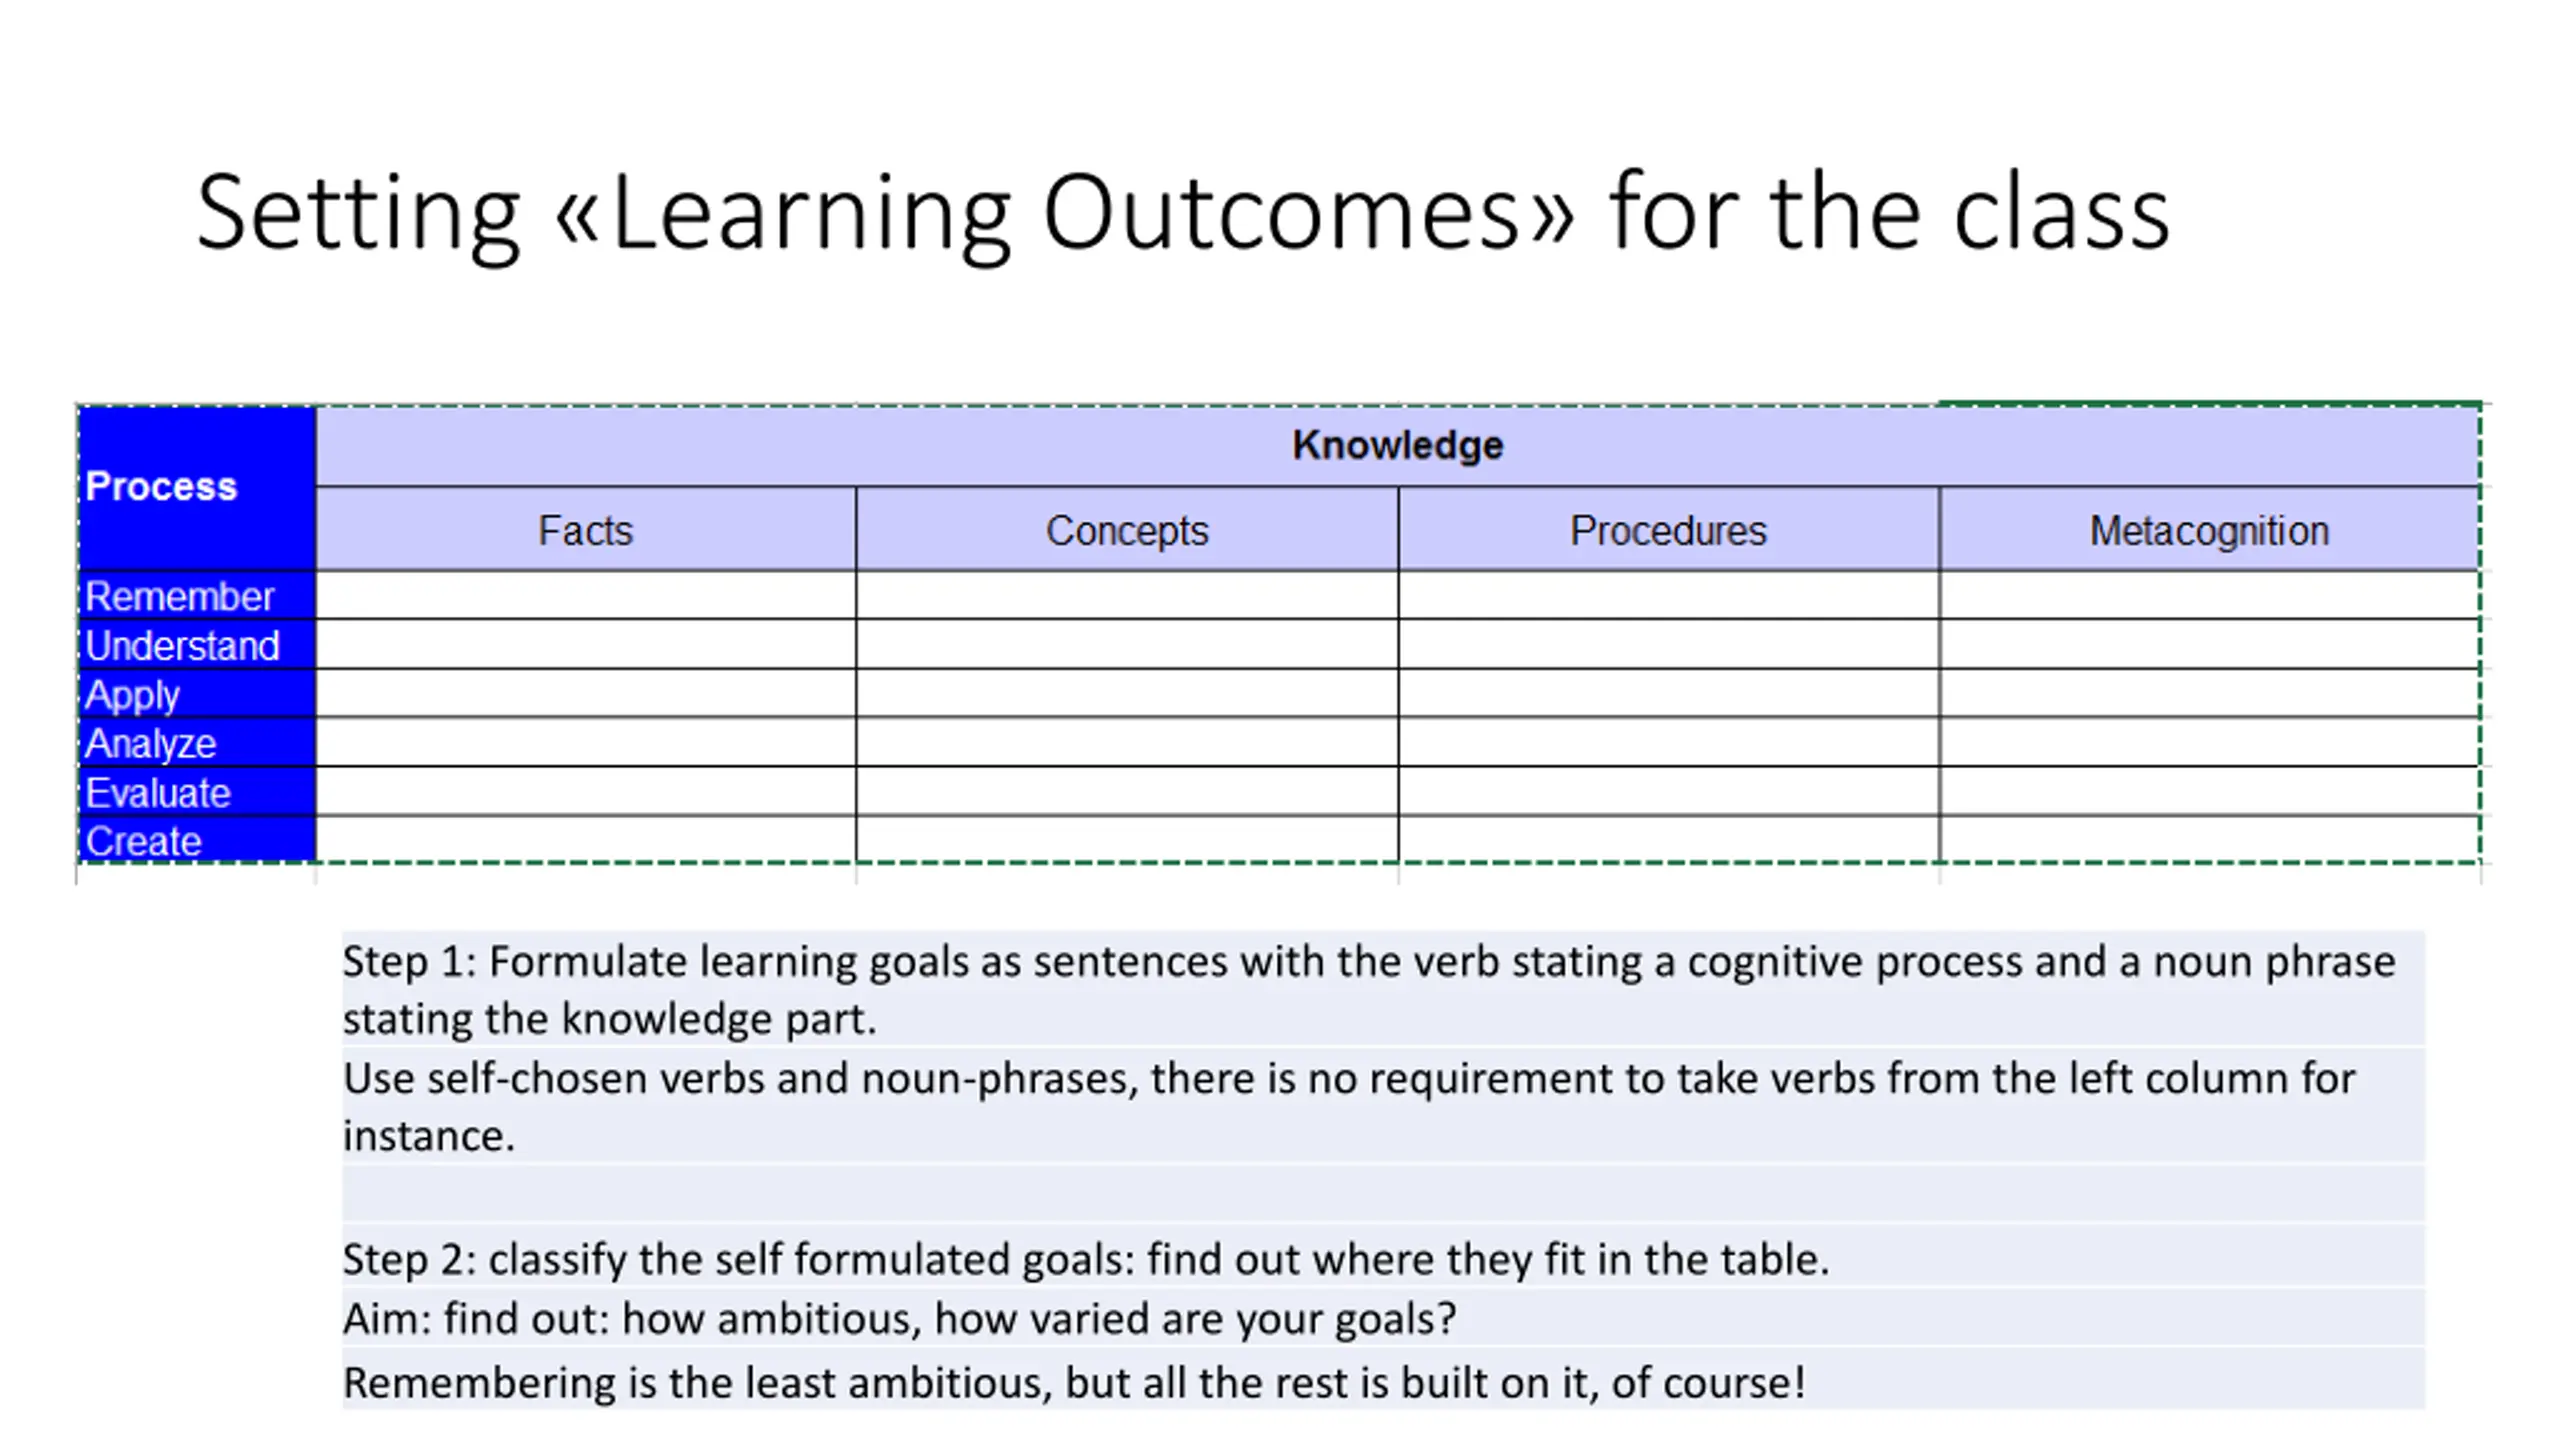
Task: Click the "Knowledge" table header
Action: 1397,446
